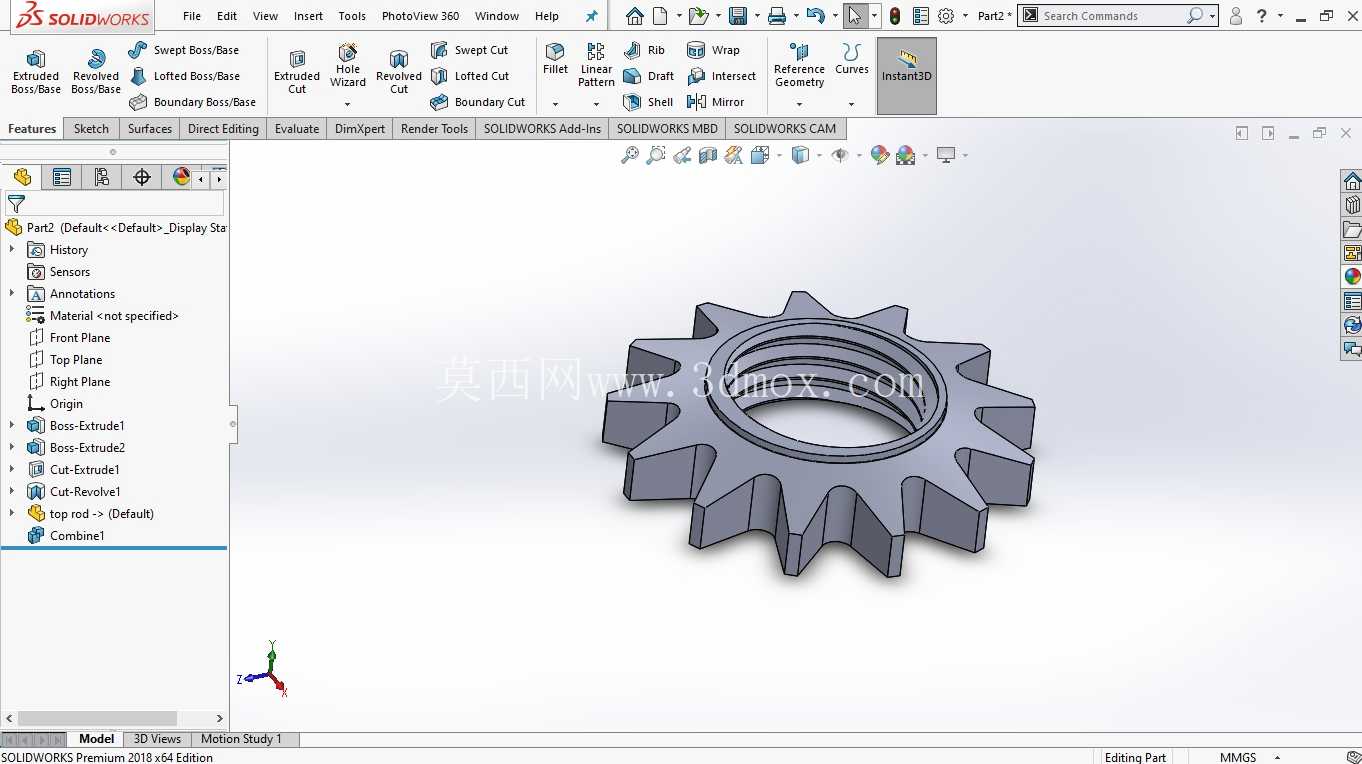The height and width of the screenshot is (764, 1362).
Task: Expand the Cut-Revolve1 feature
Action: [12, 492]
